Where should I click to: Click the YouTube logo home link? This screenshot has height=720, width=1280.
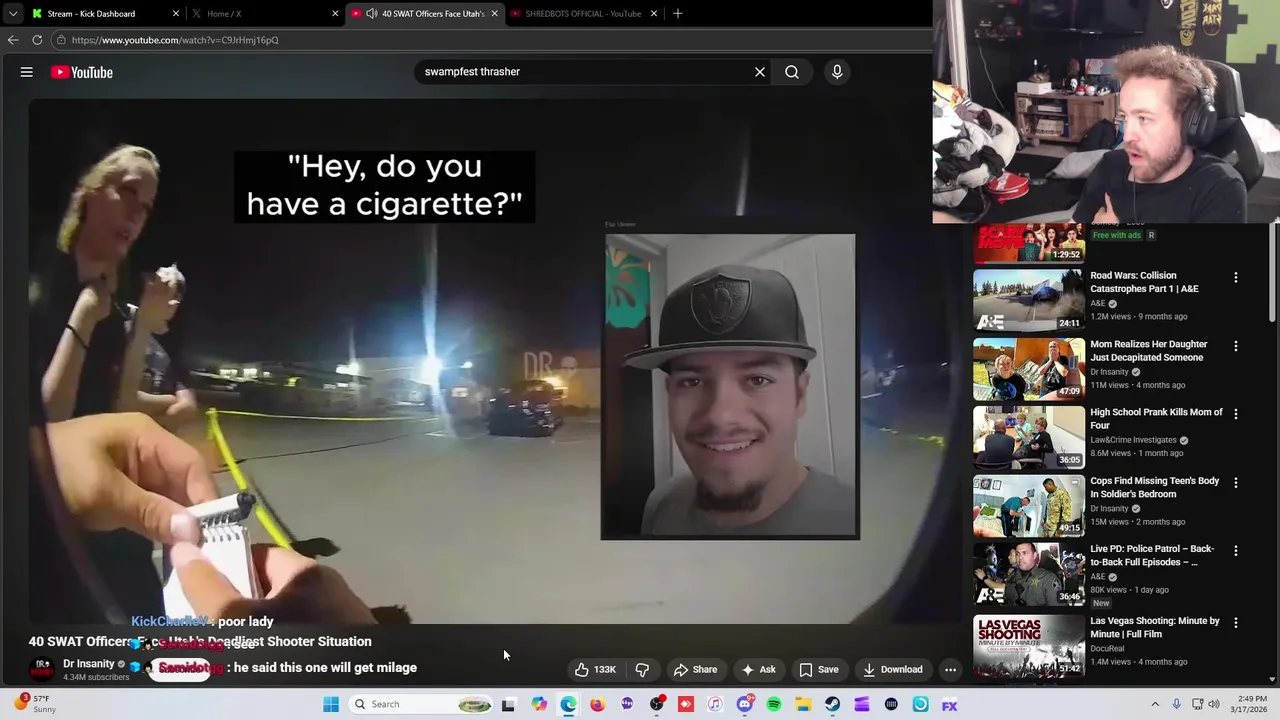82,72
